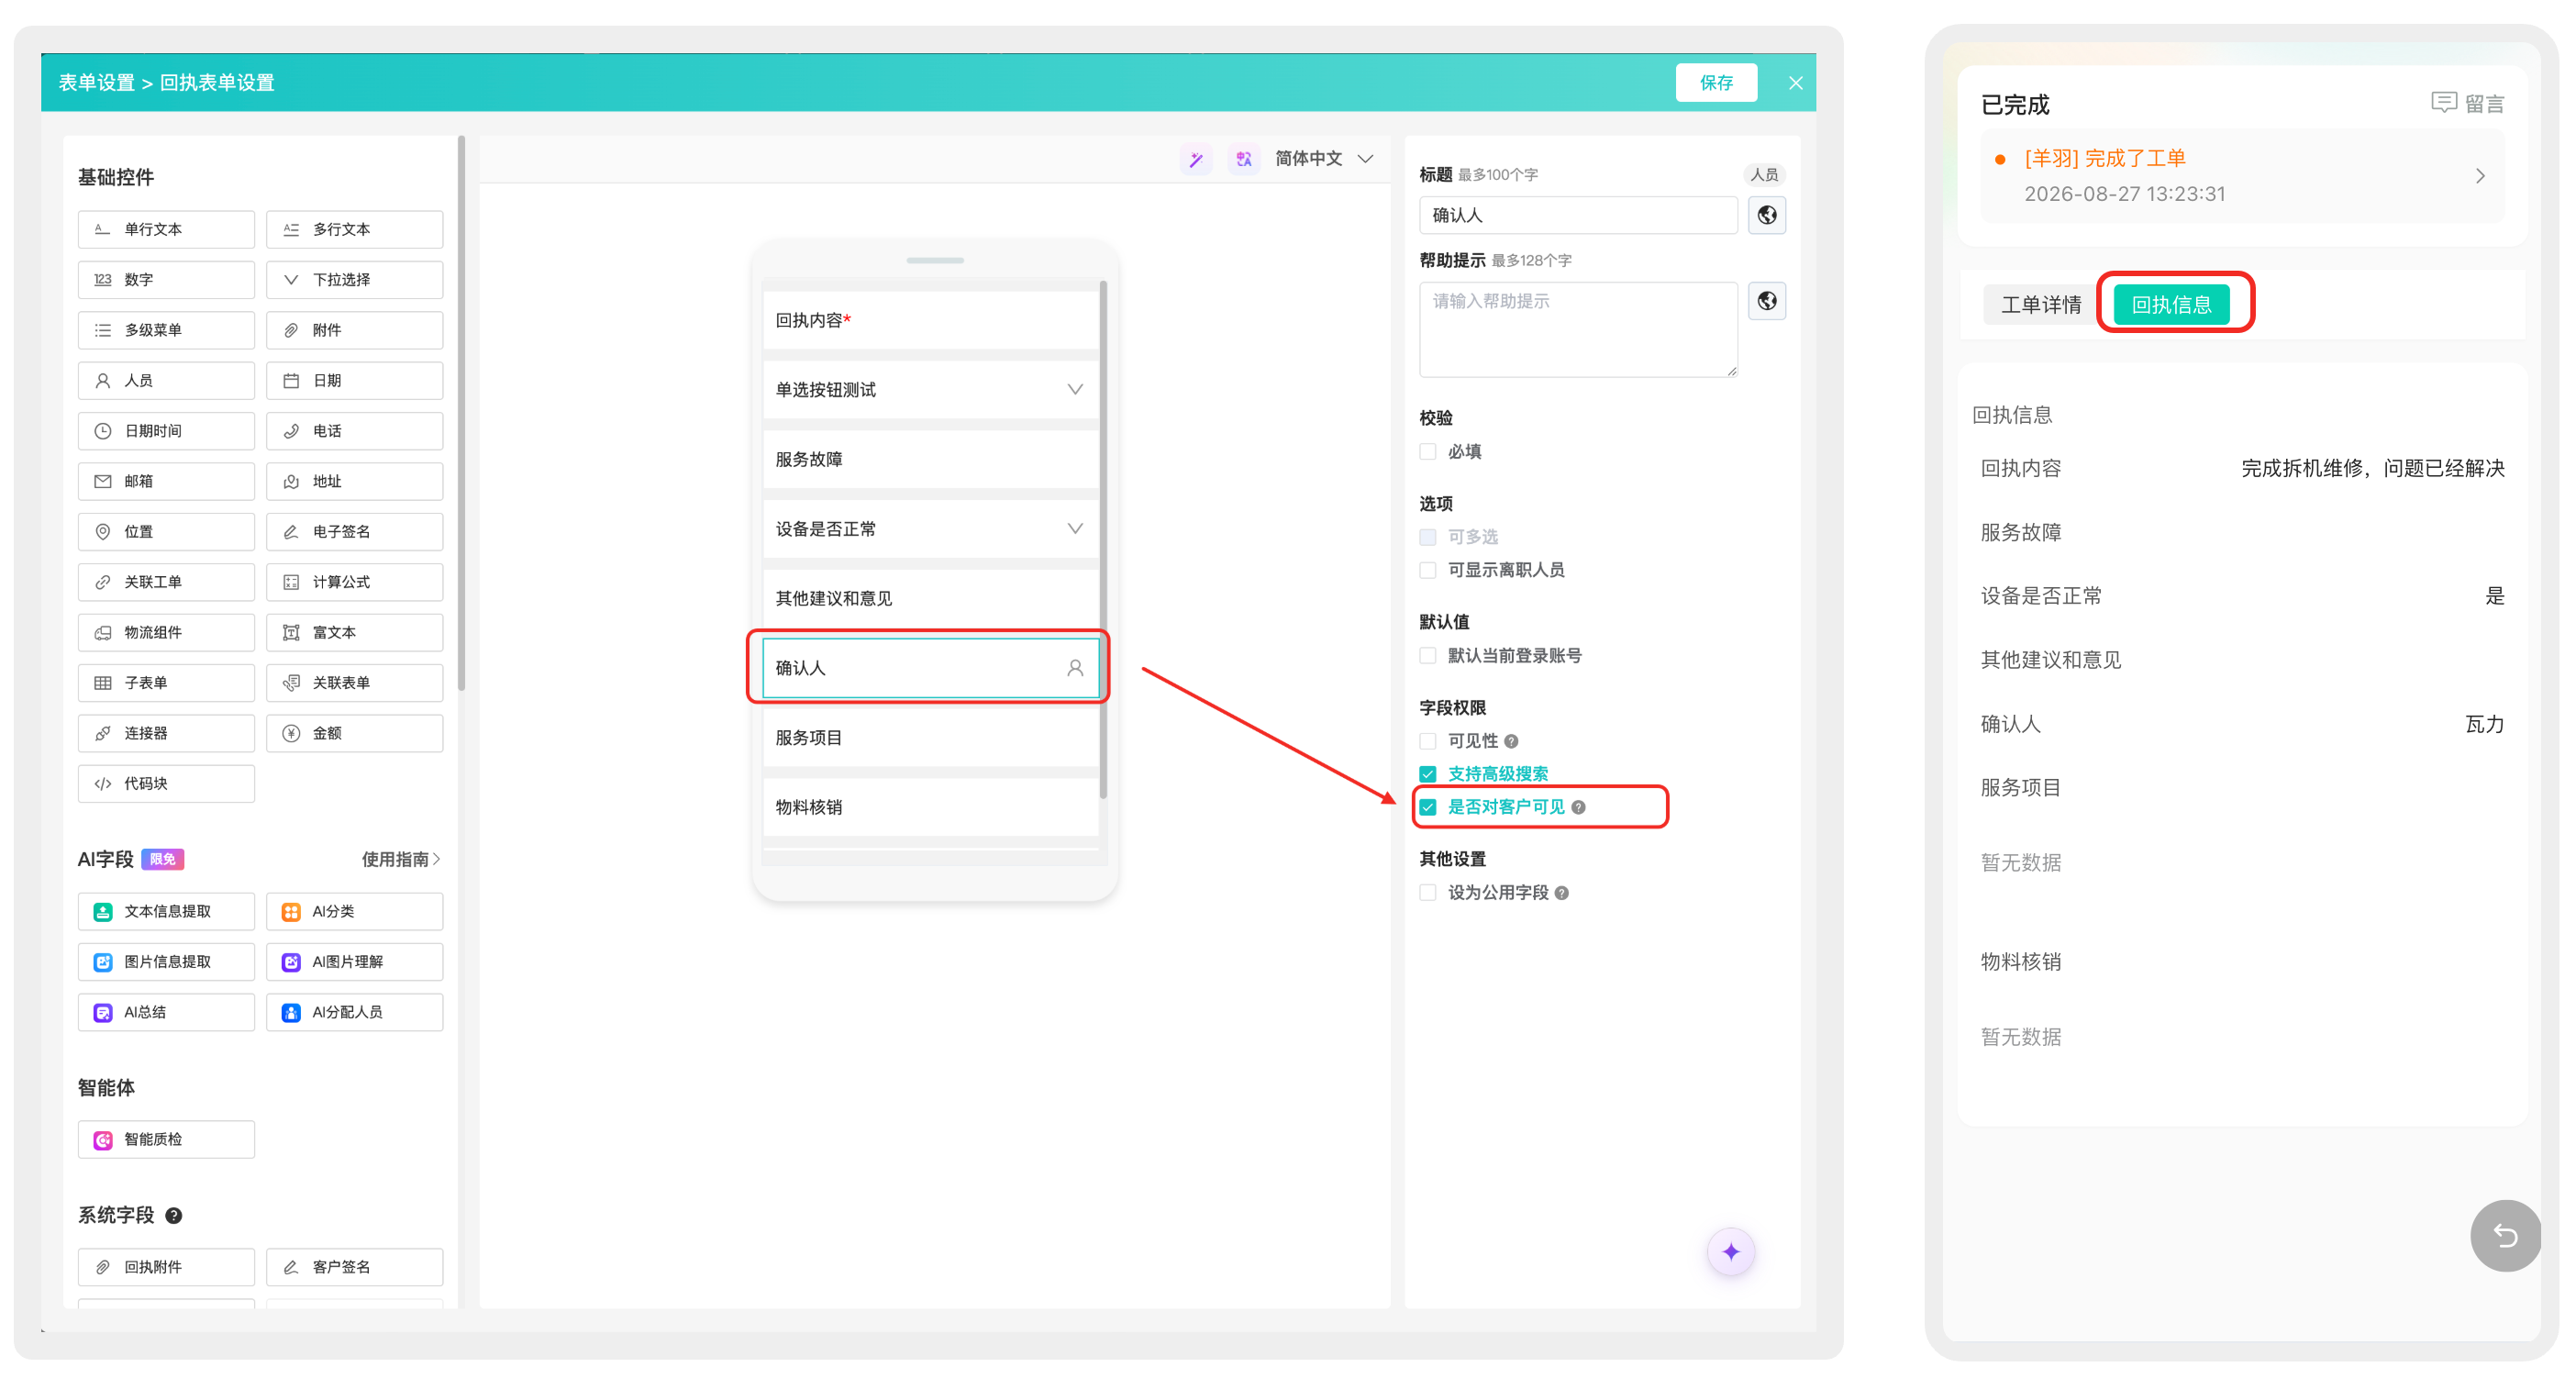2576x1378 pixels.
Task: Open globe translation for 帮助提示 field
Action: 1767,301
